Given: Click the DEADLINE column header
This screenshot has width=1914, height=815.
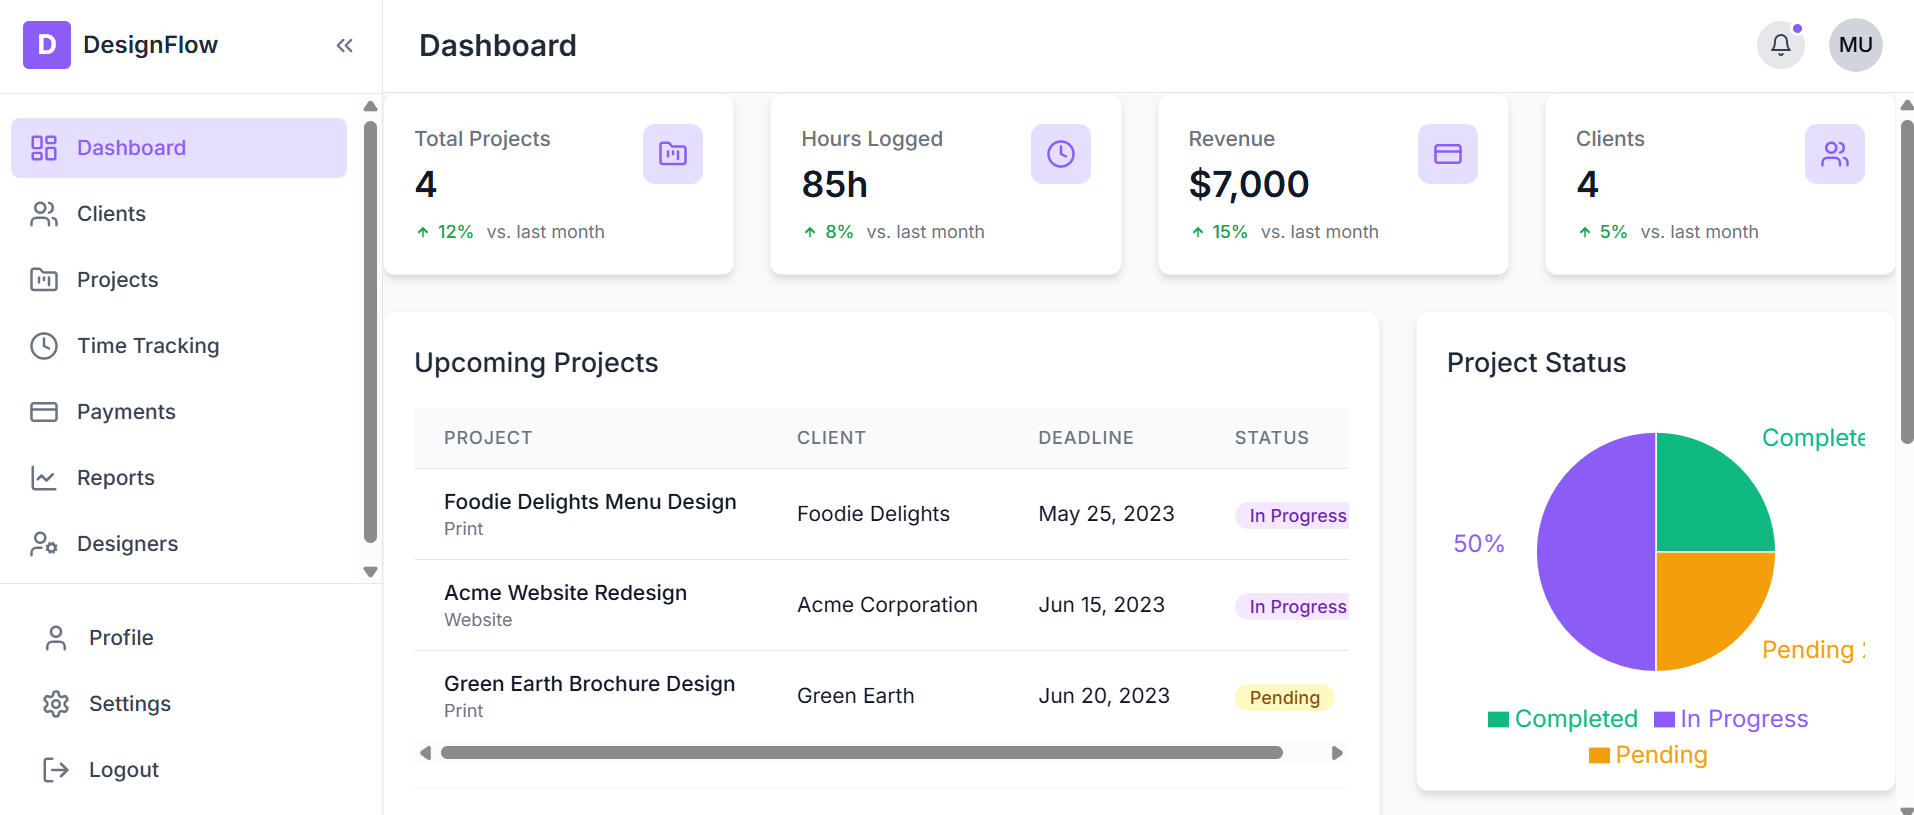Looking at the screenshot, I should 1086,438.
